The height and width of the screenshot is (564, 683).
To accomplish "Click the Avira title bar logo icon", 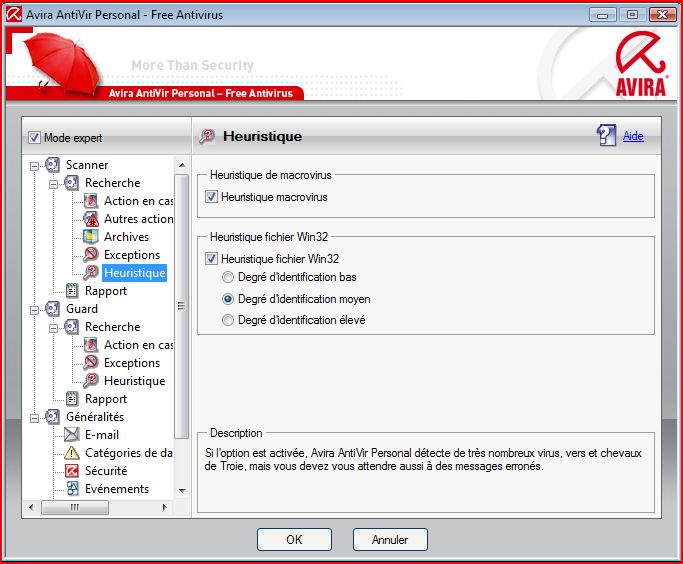I will click(x=14, y=14).
